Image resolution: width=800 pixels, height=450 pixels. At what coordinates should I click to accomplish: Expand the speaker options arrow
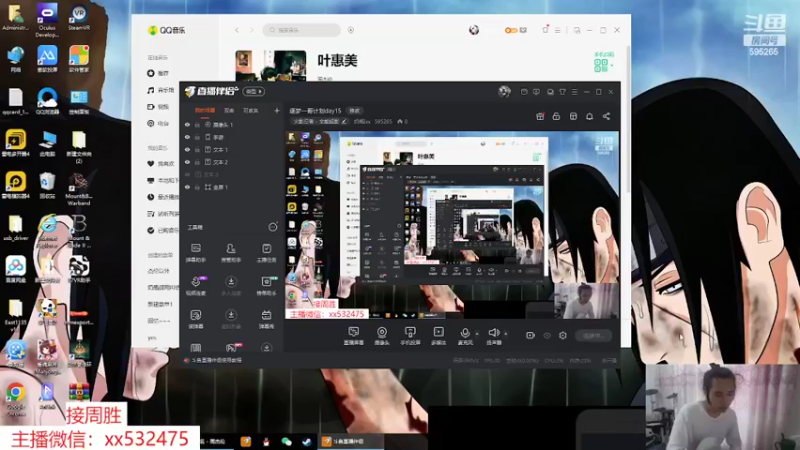click(x=506, y=334)
